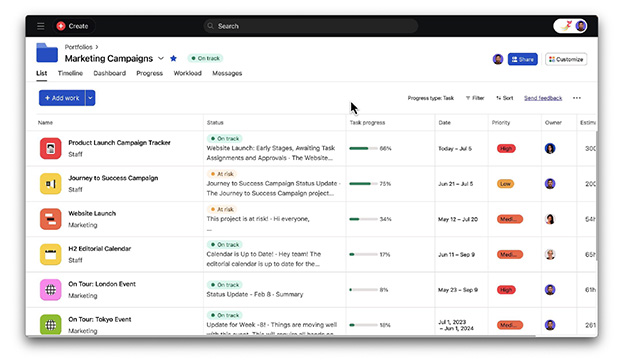Toggle the favorite star for Marketing Campaigns

pos(173,58)
